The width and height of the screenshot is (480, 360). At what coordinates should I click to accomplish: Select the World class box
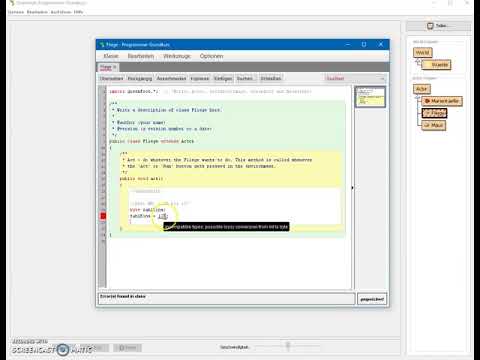tap(422, 53)
